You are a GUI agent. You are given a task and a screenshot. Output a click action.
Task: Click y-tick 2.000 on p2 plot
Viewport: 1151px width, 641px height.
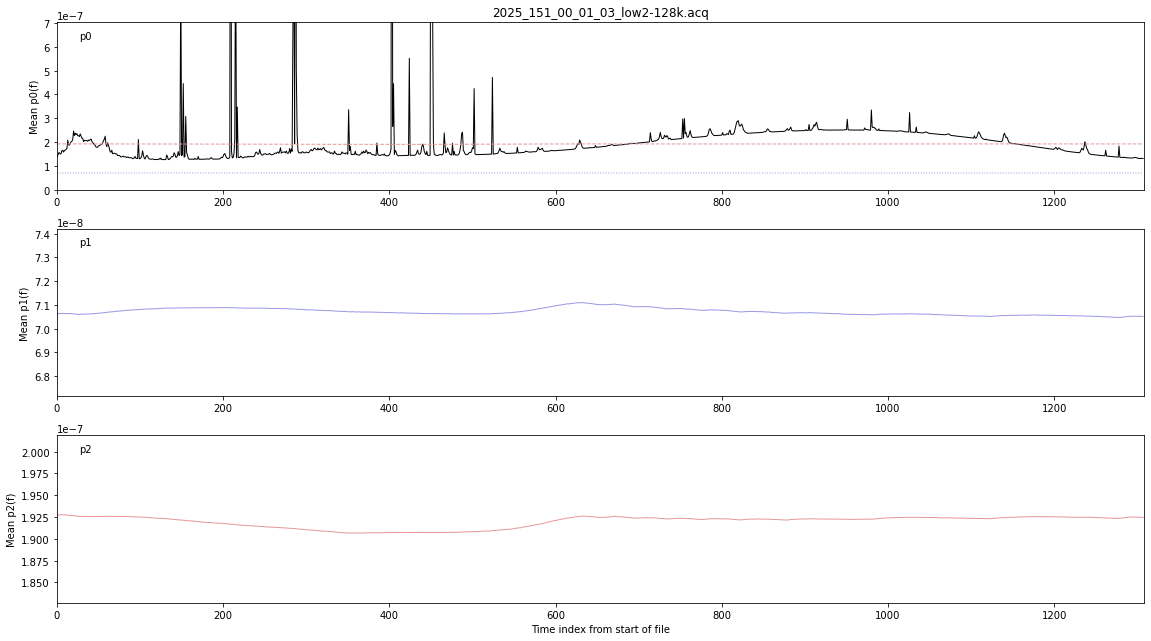click(x=37, y=452)
